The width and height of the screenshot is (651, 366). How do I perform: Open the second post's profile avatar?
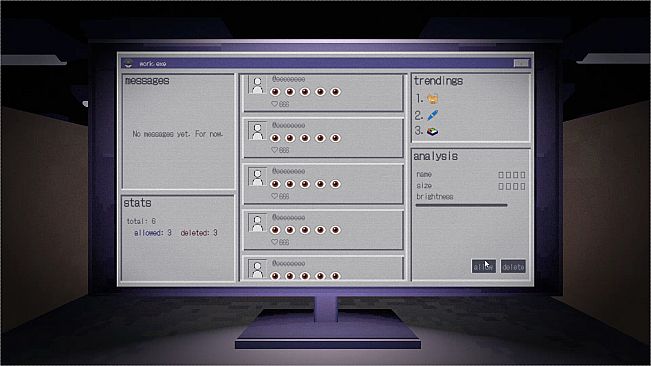click(x=257, y=131)
